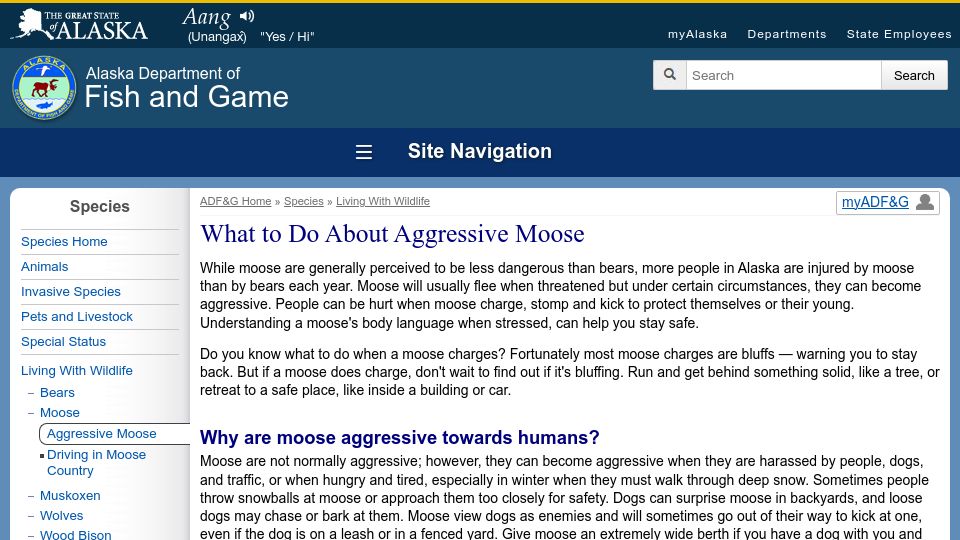Open Species Home in sidebar

coord(64,242)
